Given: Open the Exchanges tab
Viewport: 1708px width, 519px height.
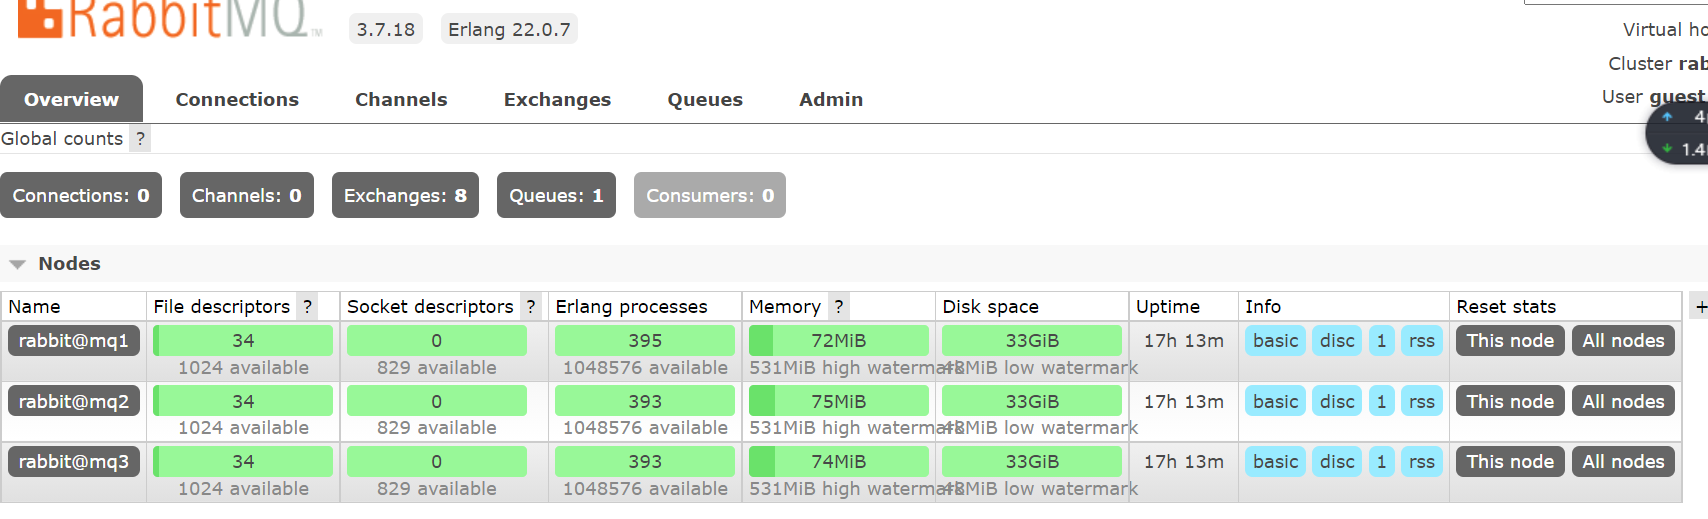Looking at the screenshot, I should [x=557, y=99].
